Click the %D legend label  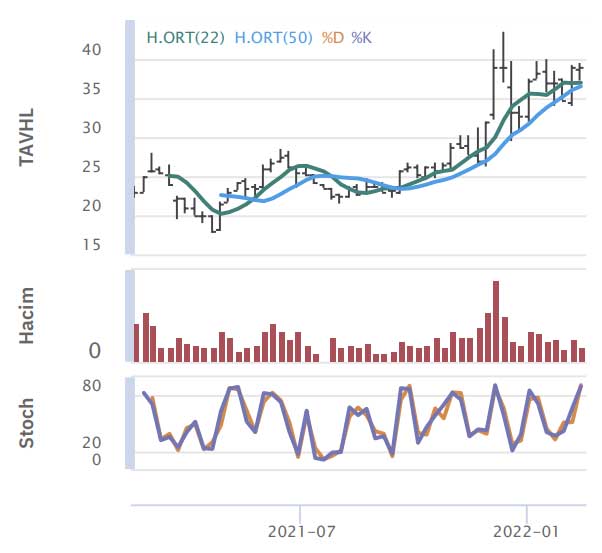(x=332, y=38)
